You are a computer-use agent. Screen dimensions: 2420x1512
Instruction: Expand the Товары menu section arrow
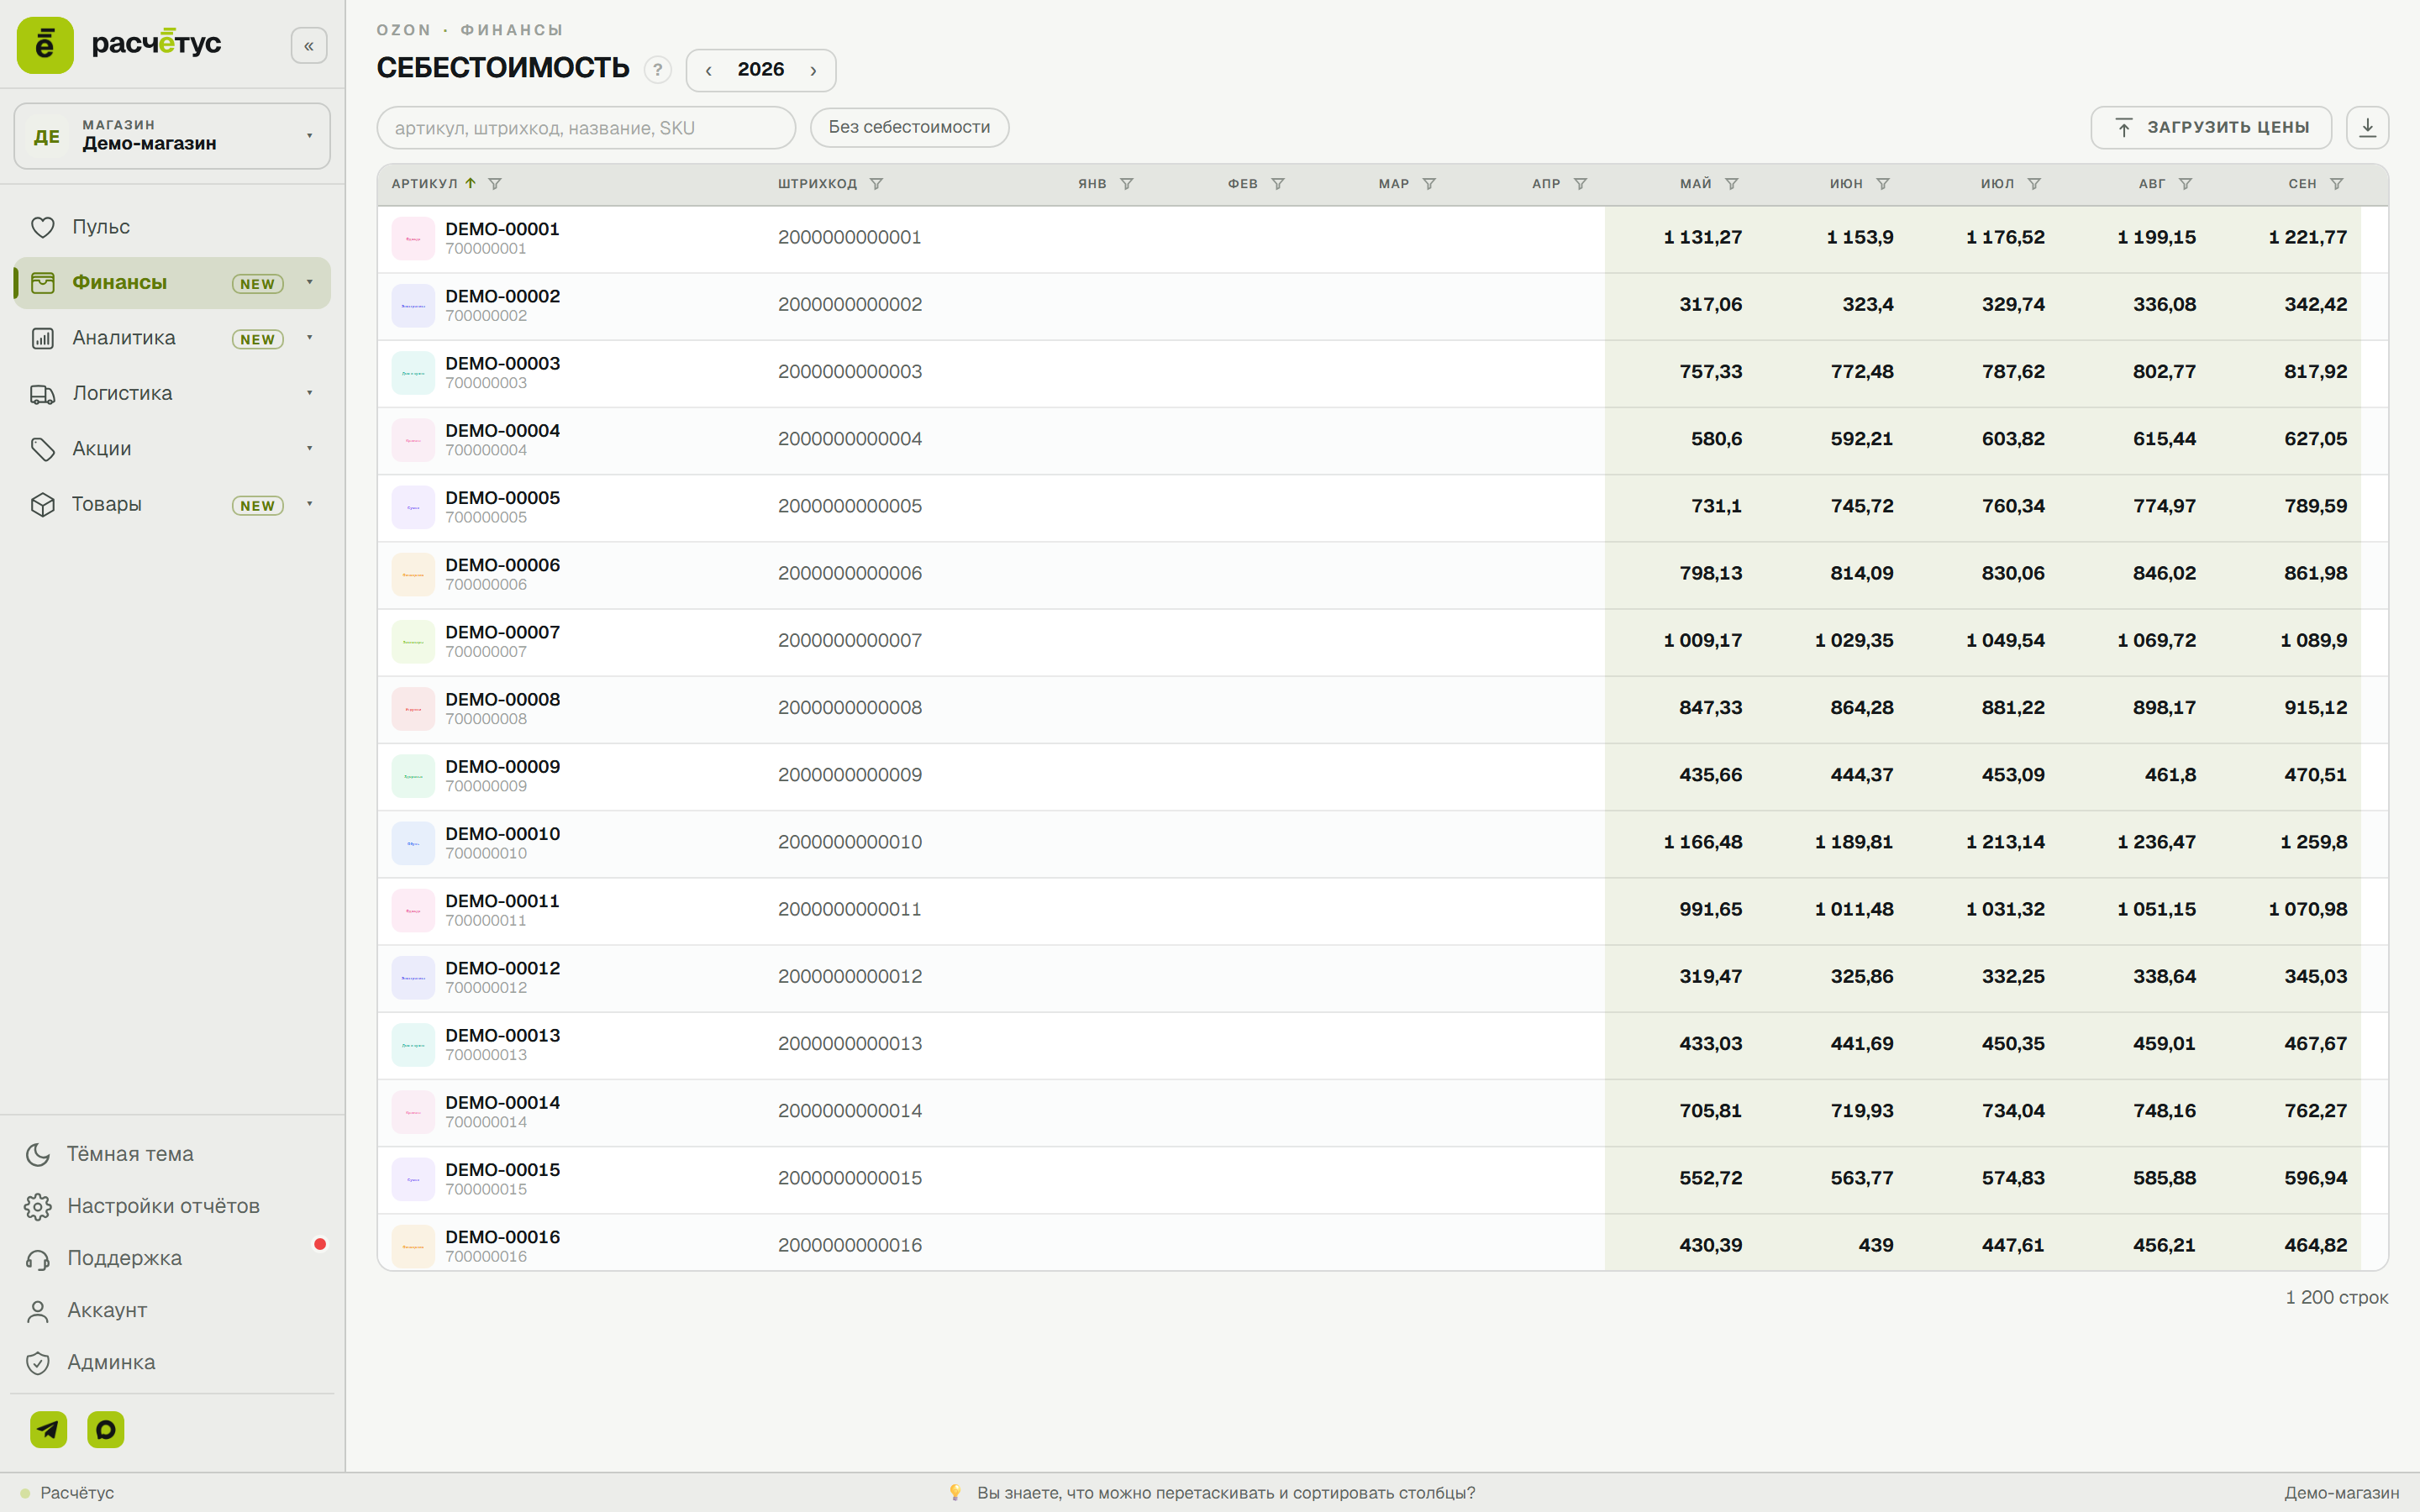point(310,504)
